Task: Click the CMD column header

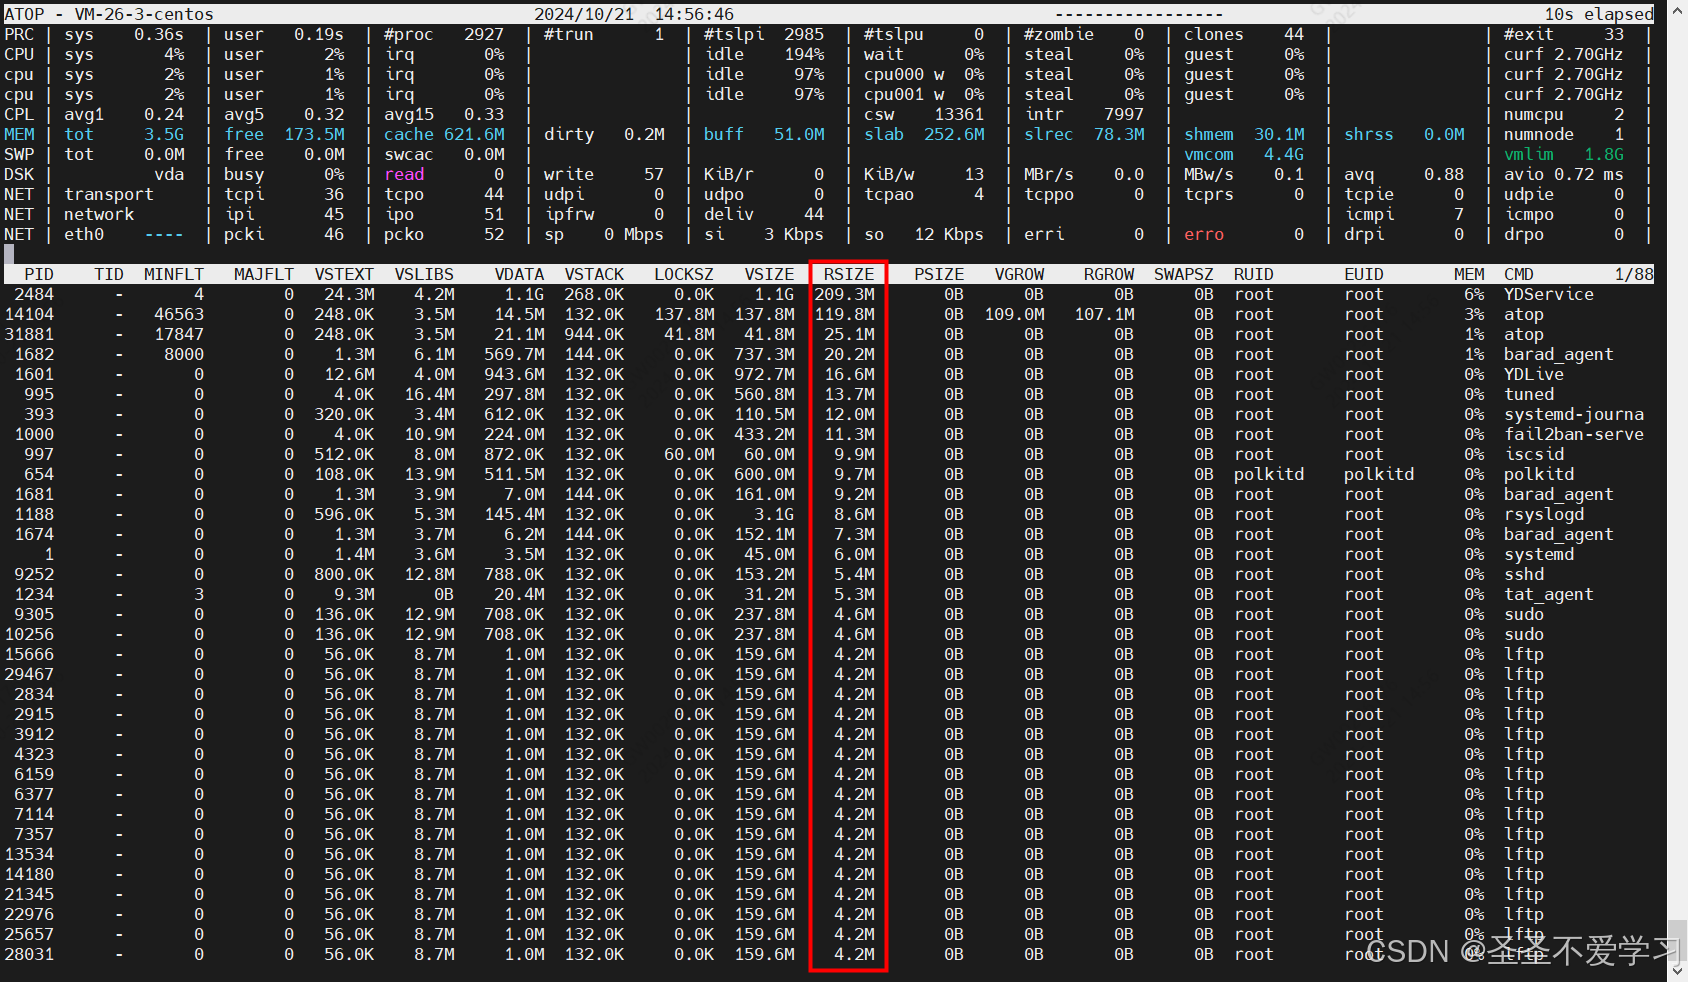Action: click(1519, 274)
